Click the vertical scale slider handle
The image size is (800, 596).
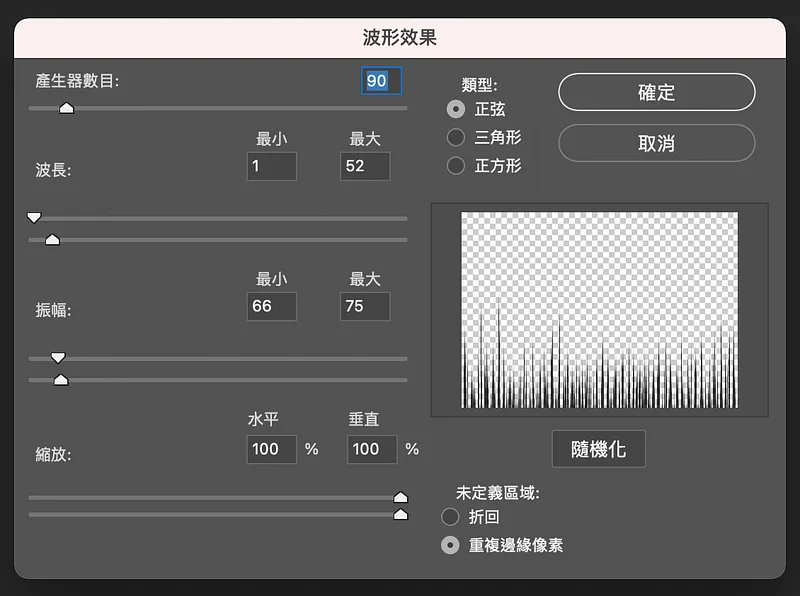click(x=401, y=514)
